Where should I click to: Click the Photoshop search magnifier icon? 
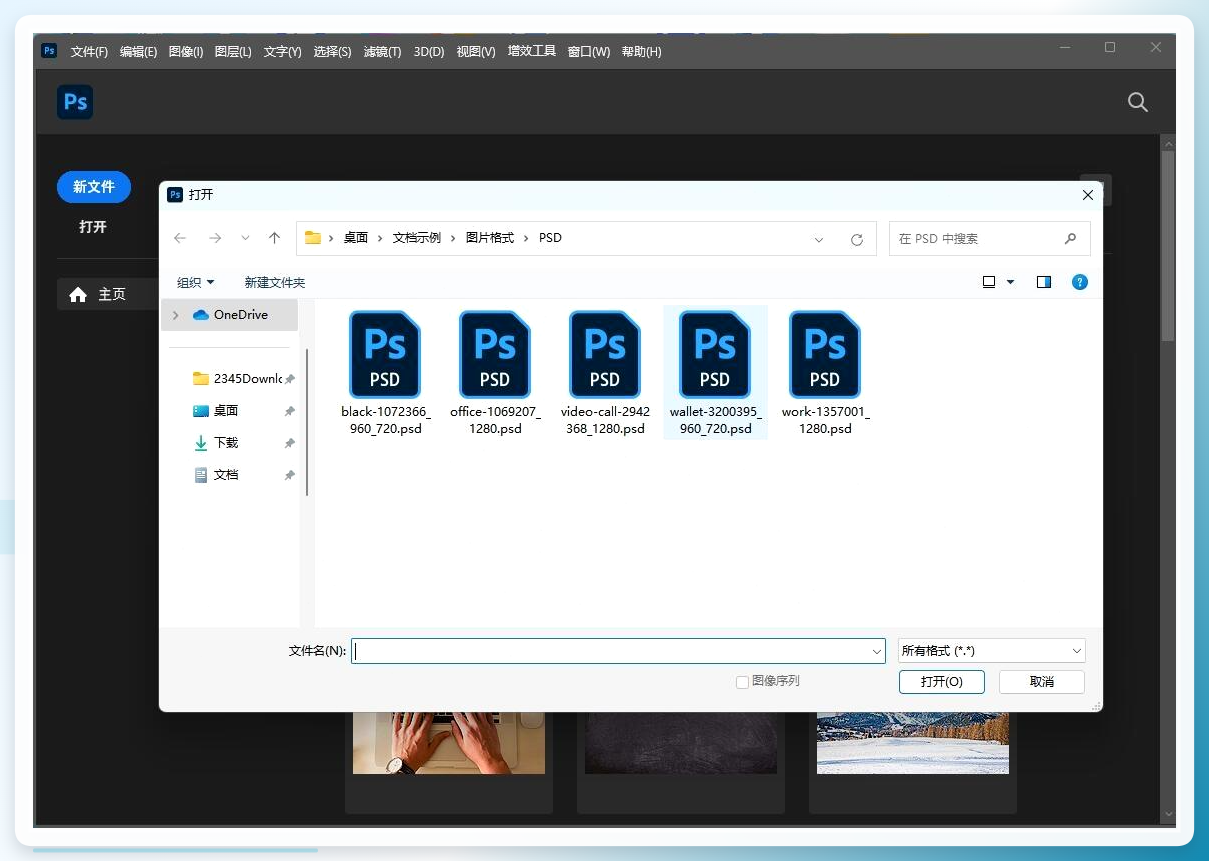pos(1138,102)
